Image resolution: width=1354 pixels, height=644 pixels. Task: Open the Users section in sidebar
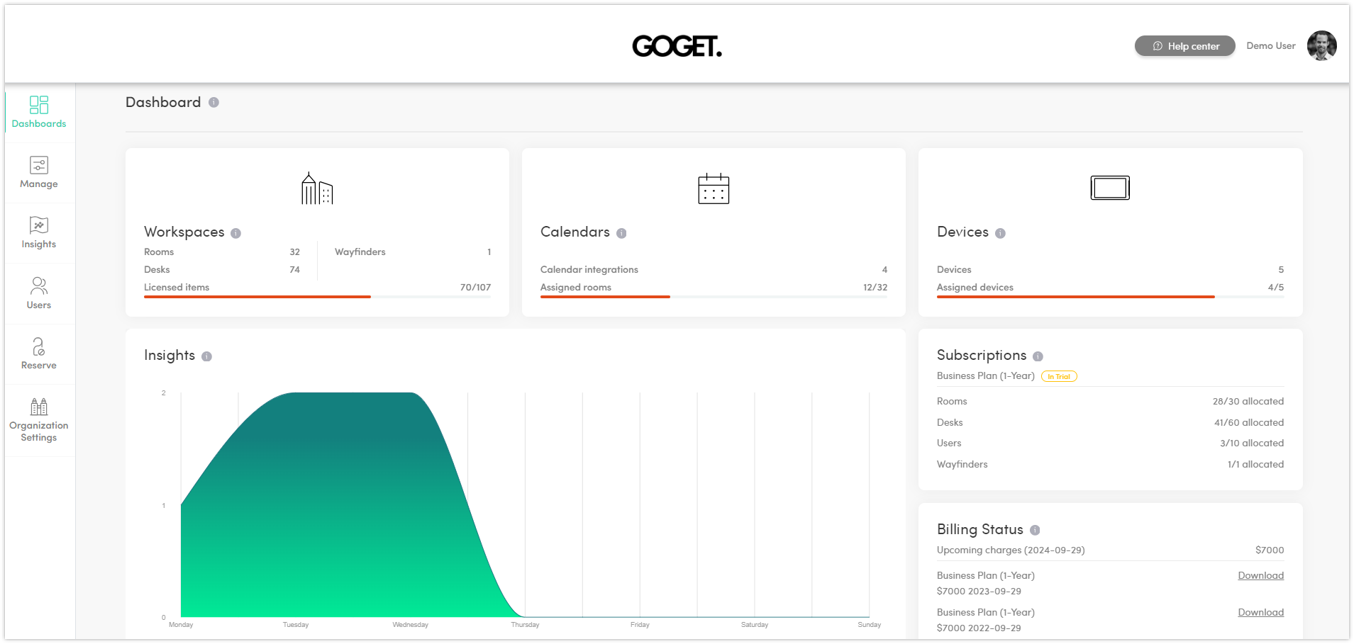38,287
